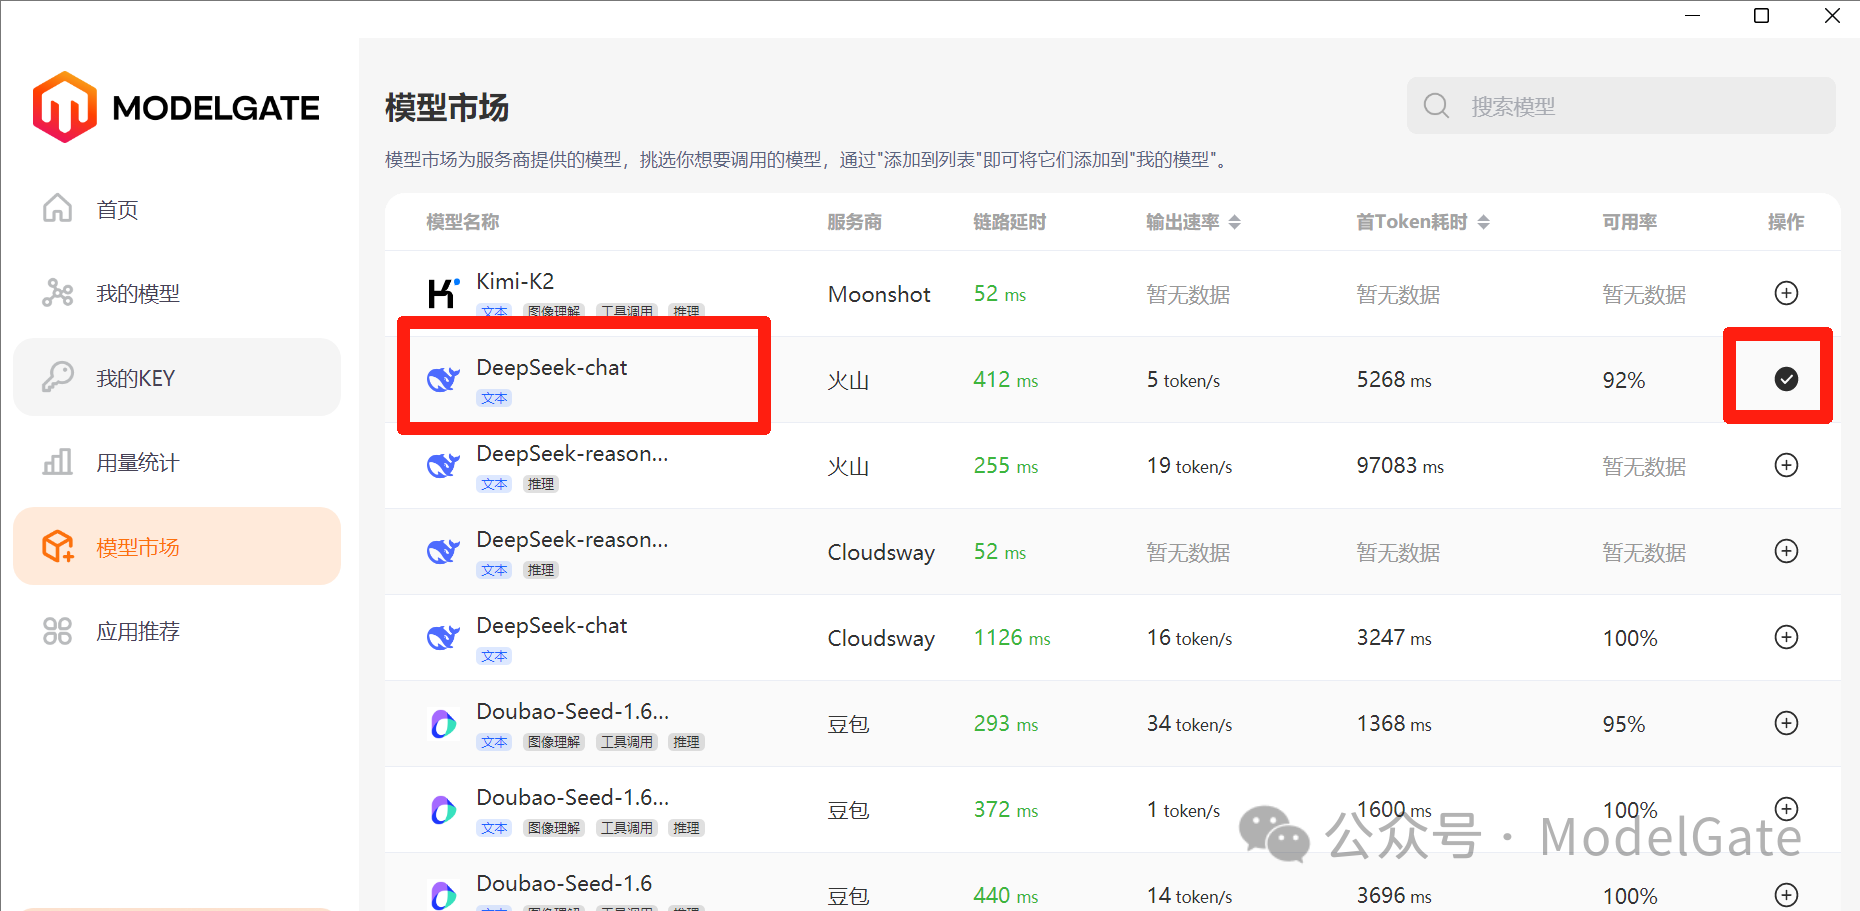Switch to the 模型市场 section
Image resolution: width=1860 pixels, height=911 pixels.
tap(138, 546)
